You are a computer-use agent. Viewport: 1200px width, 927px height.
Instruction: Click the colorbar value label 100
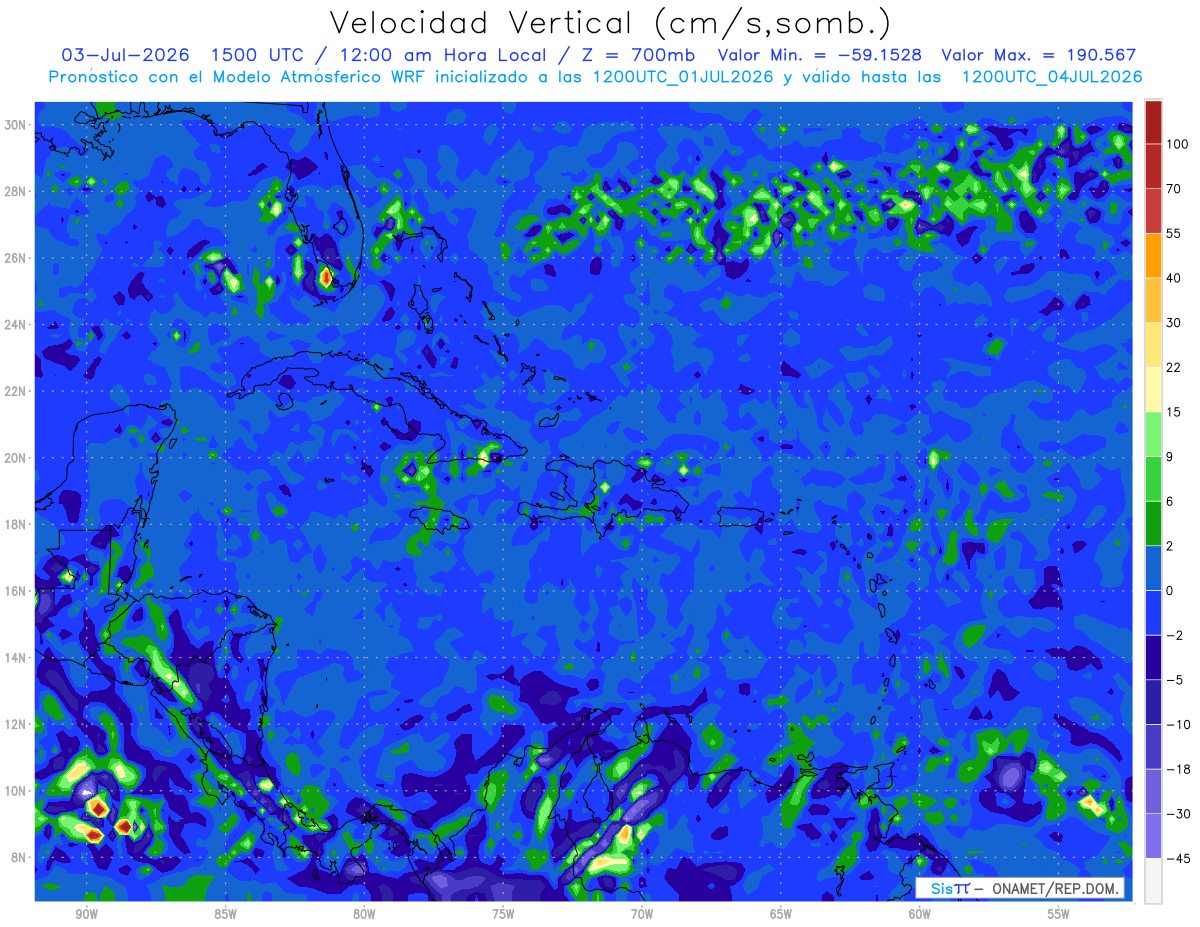point(1177,144)
